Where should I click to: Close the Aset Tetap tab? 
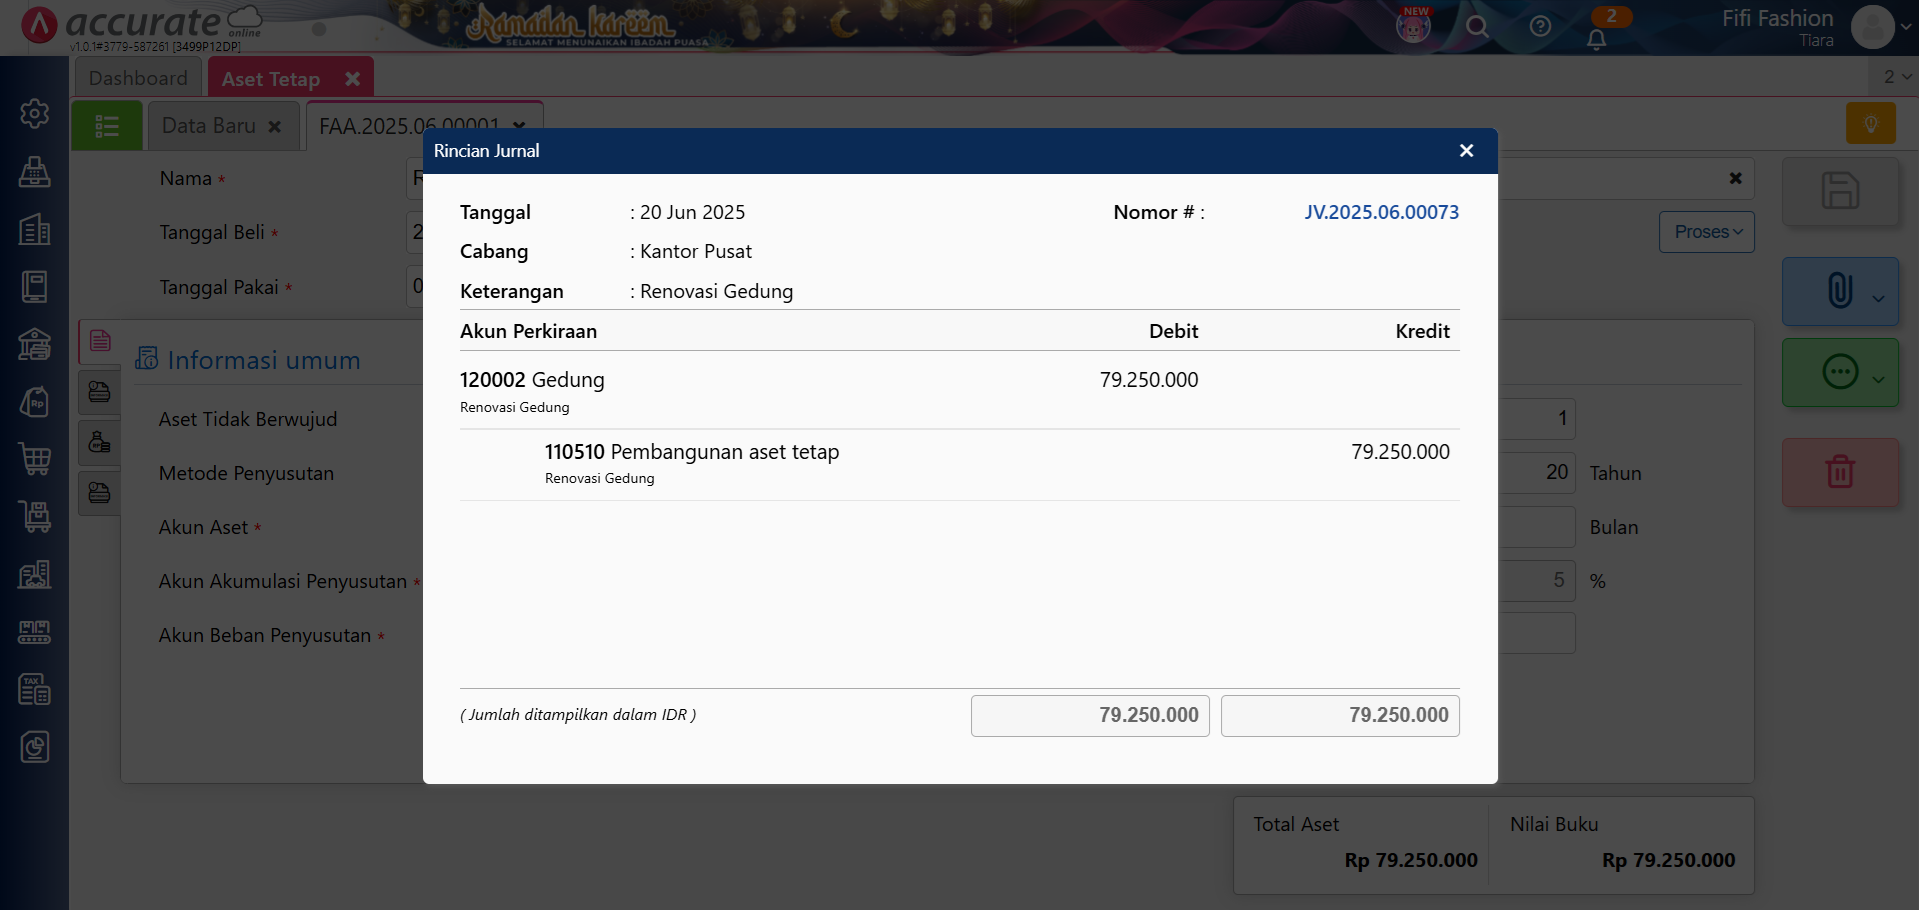(352, 79)
